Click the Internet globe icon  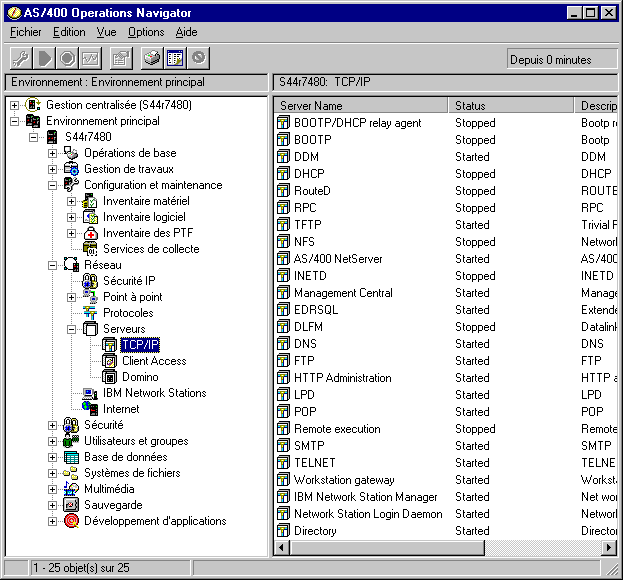[90, 409]
